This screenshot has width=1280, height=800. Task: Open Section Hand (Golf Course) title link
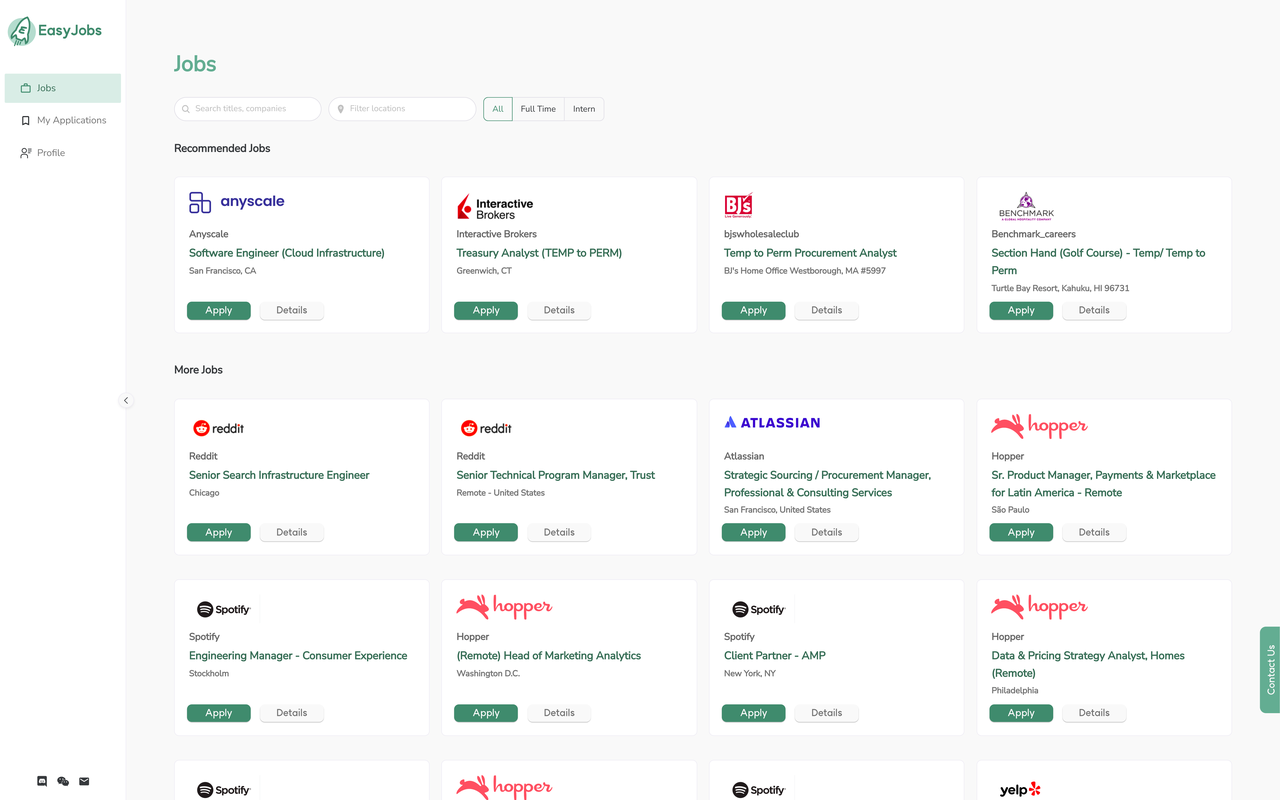point(1098,262)
